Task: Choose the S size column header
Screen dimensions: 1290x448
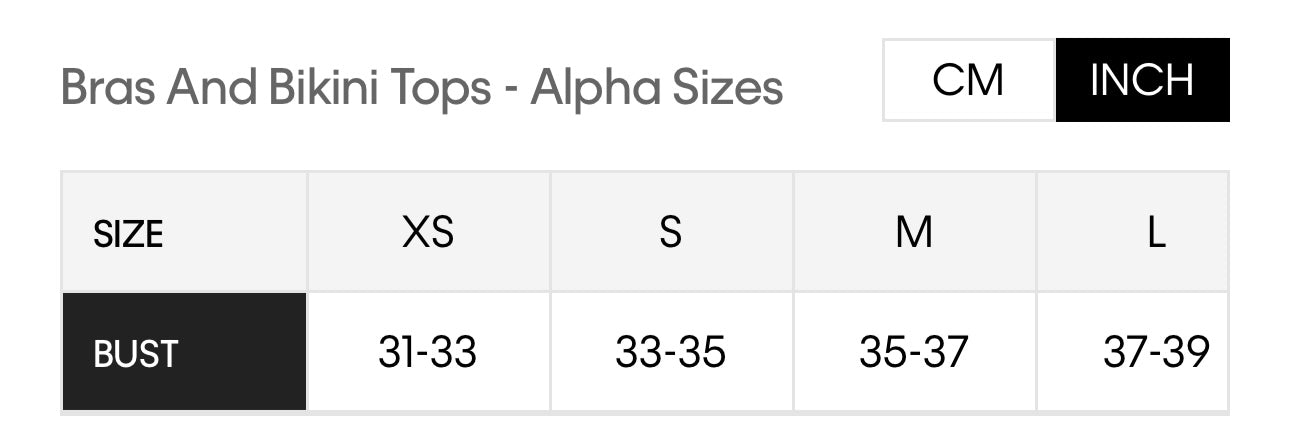Action: pyautogui.click(x=671, y=233)
